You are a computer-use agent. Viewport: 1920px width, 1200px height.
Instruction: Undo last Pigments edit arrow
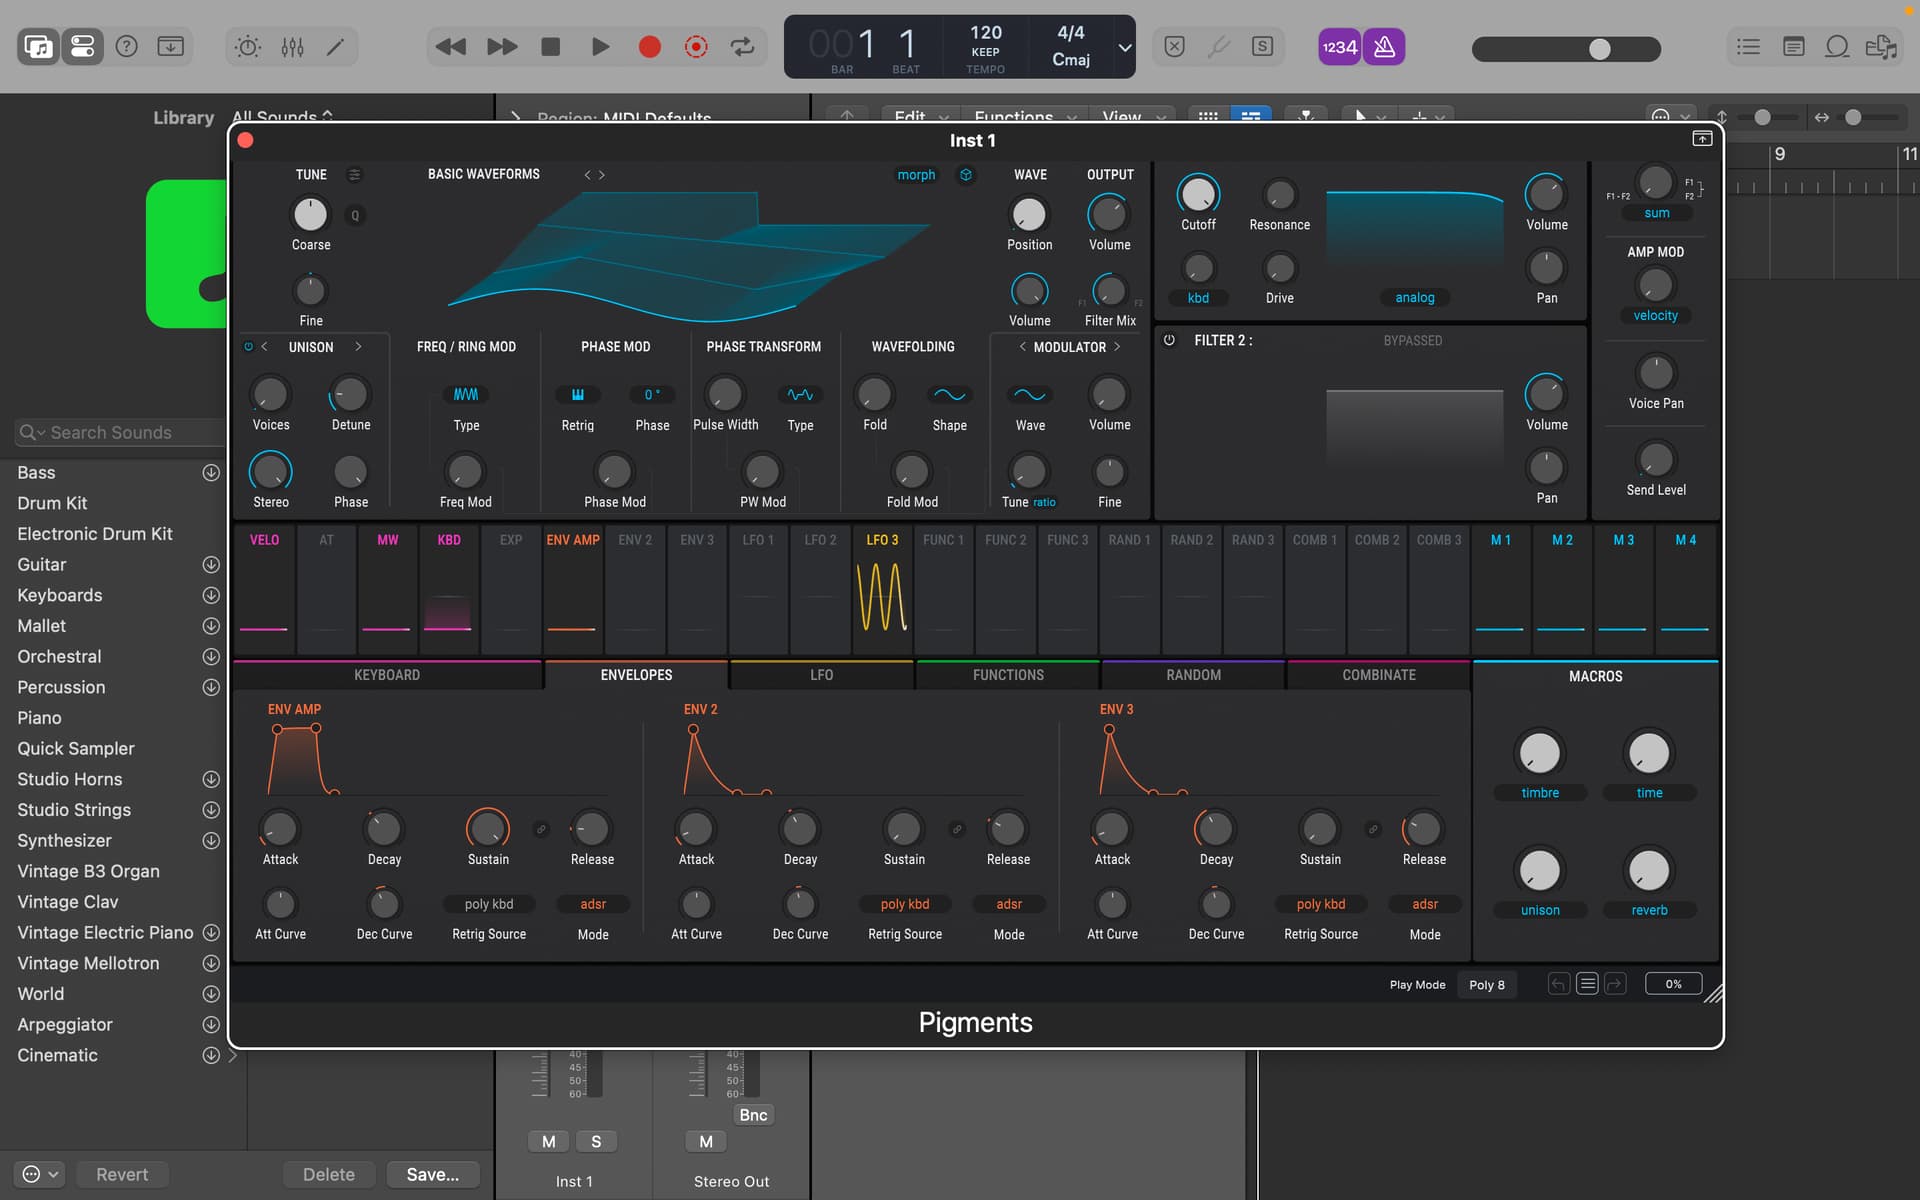click(x=1558, y=984)
